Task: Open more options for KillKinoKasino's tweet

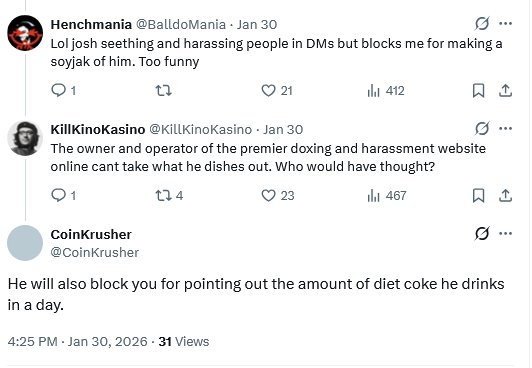Action: point(506,129)
